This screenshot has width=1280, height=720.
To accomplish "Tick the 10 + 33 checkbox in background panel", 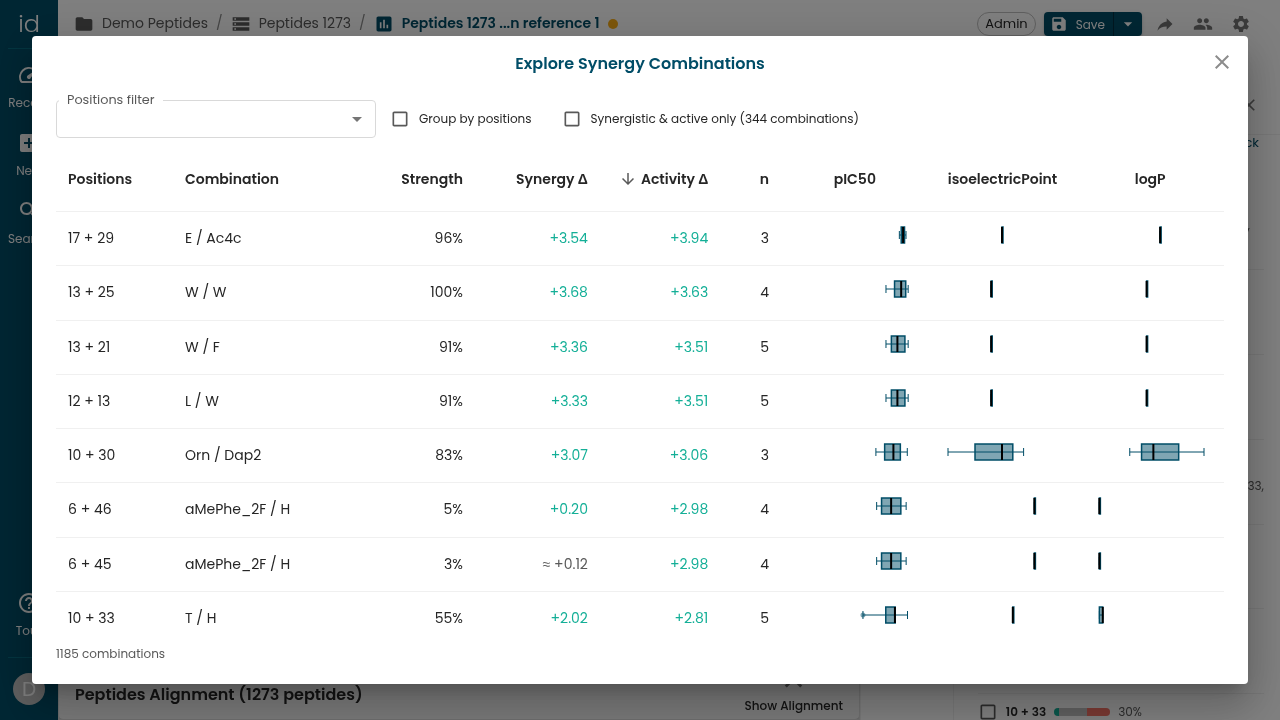I will (x=988, y=712).
